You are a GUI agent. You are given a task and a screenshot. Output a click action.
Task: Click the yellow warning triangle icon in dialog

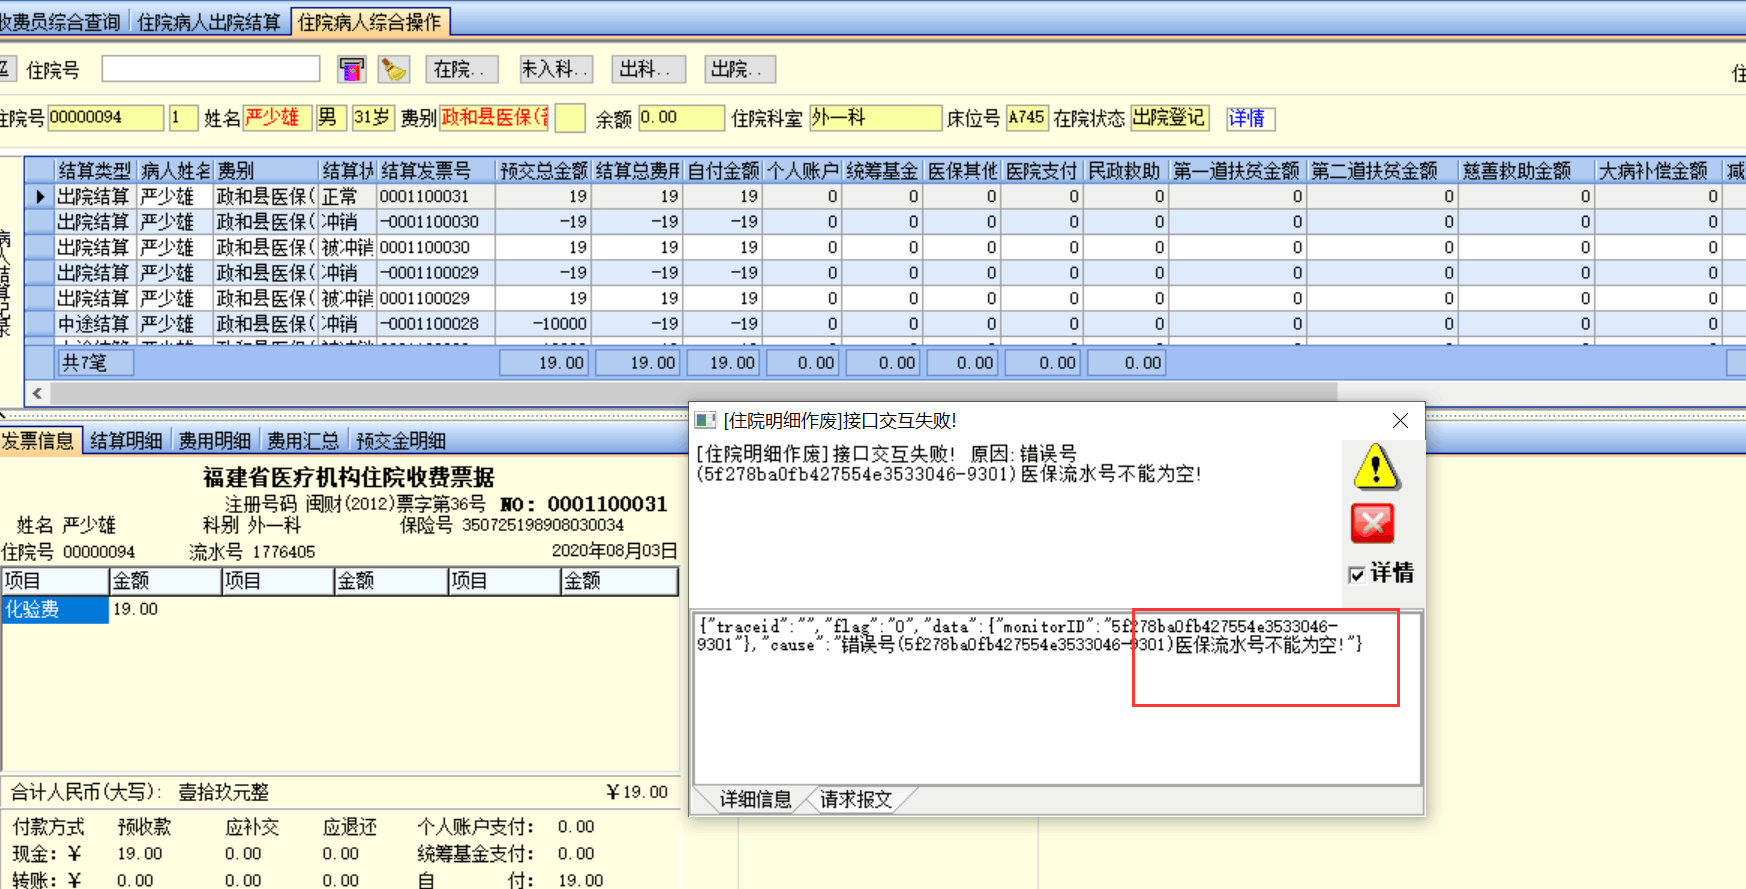point(1376,467)
